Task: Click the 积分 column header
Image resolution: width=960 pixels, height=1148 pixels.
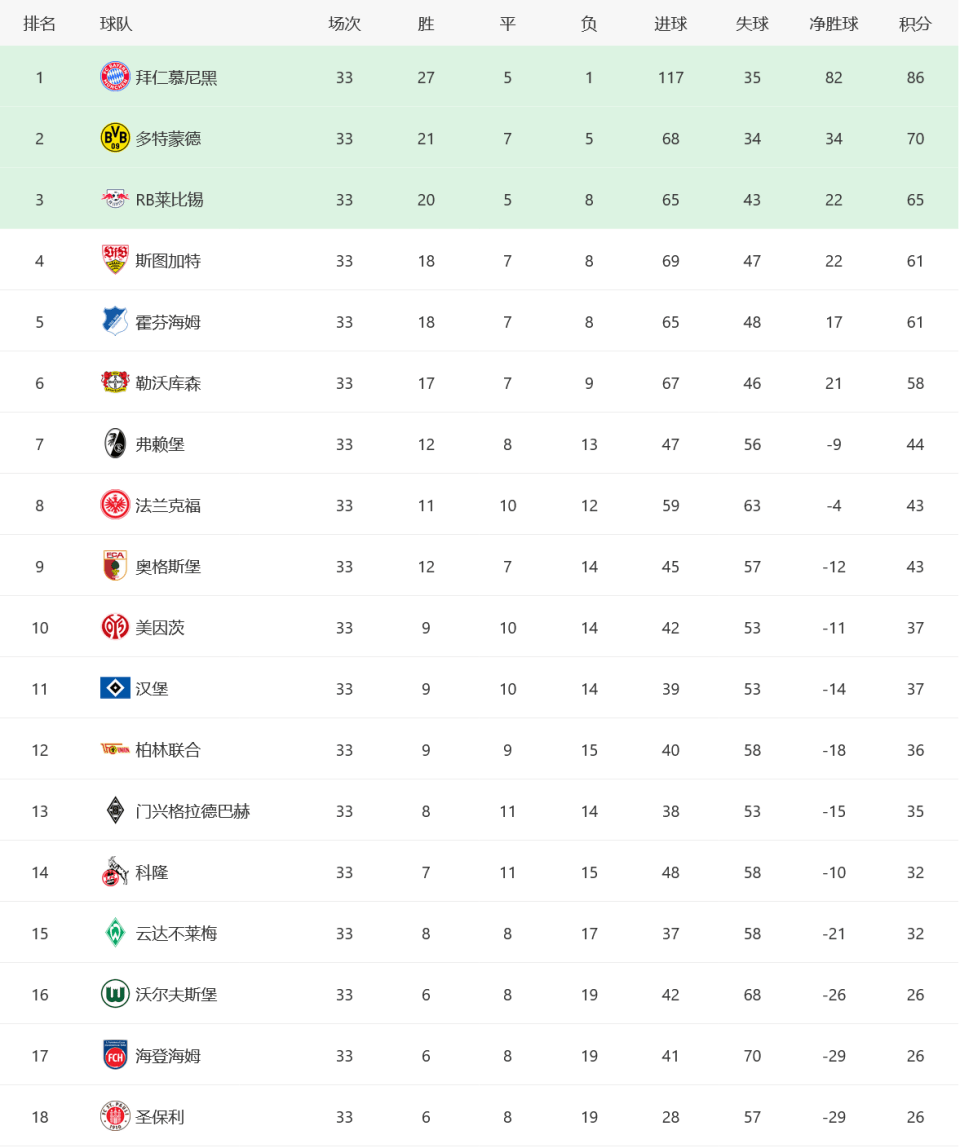Action: click(915, 24)
